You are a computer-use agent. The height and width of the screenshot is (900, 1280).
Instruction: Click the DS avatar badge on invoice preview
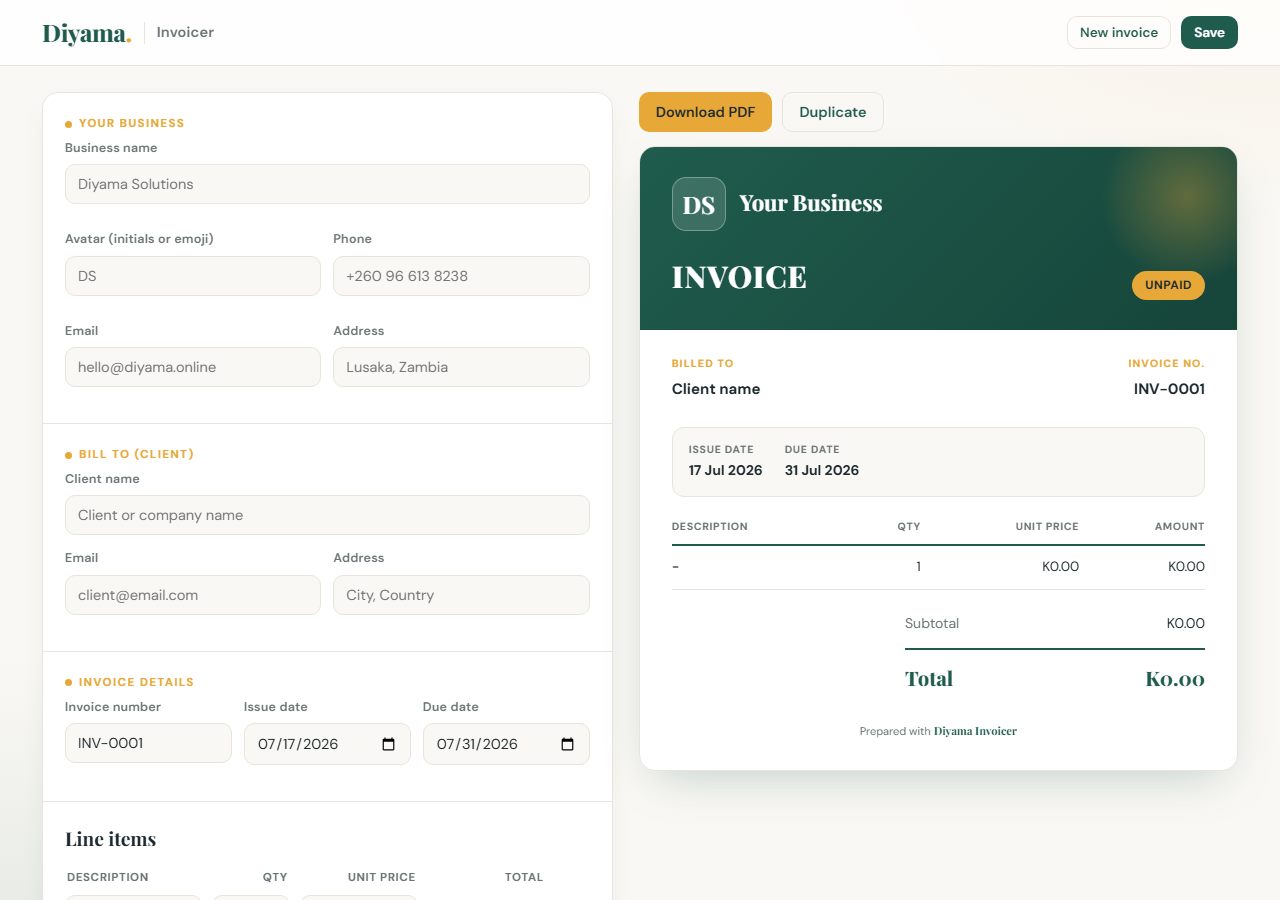699,204
